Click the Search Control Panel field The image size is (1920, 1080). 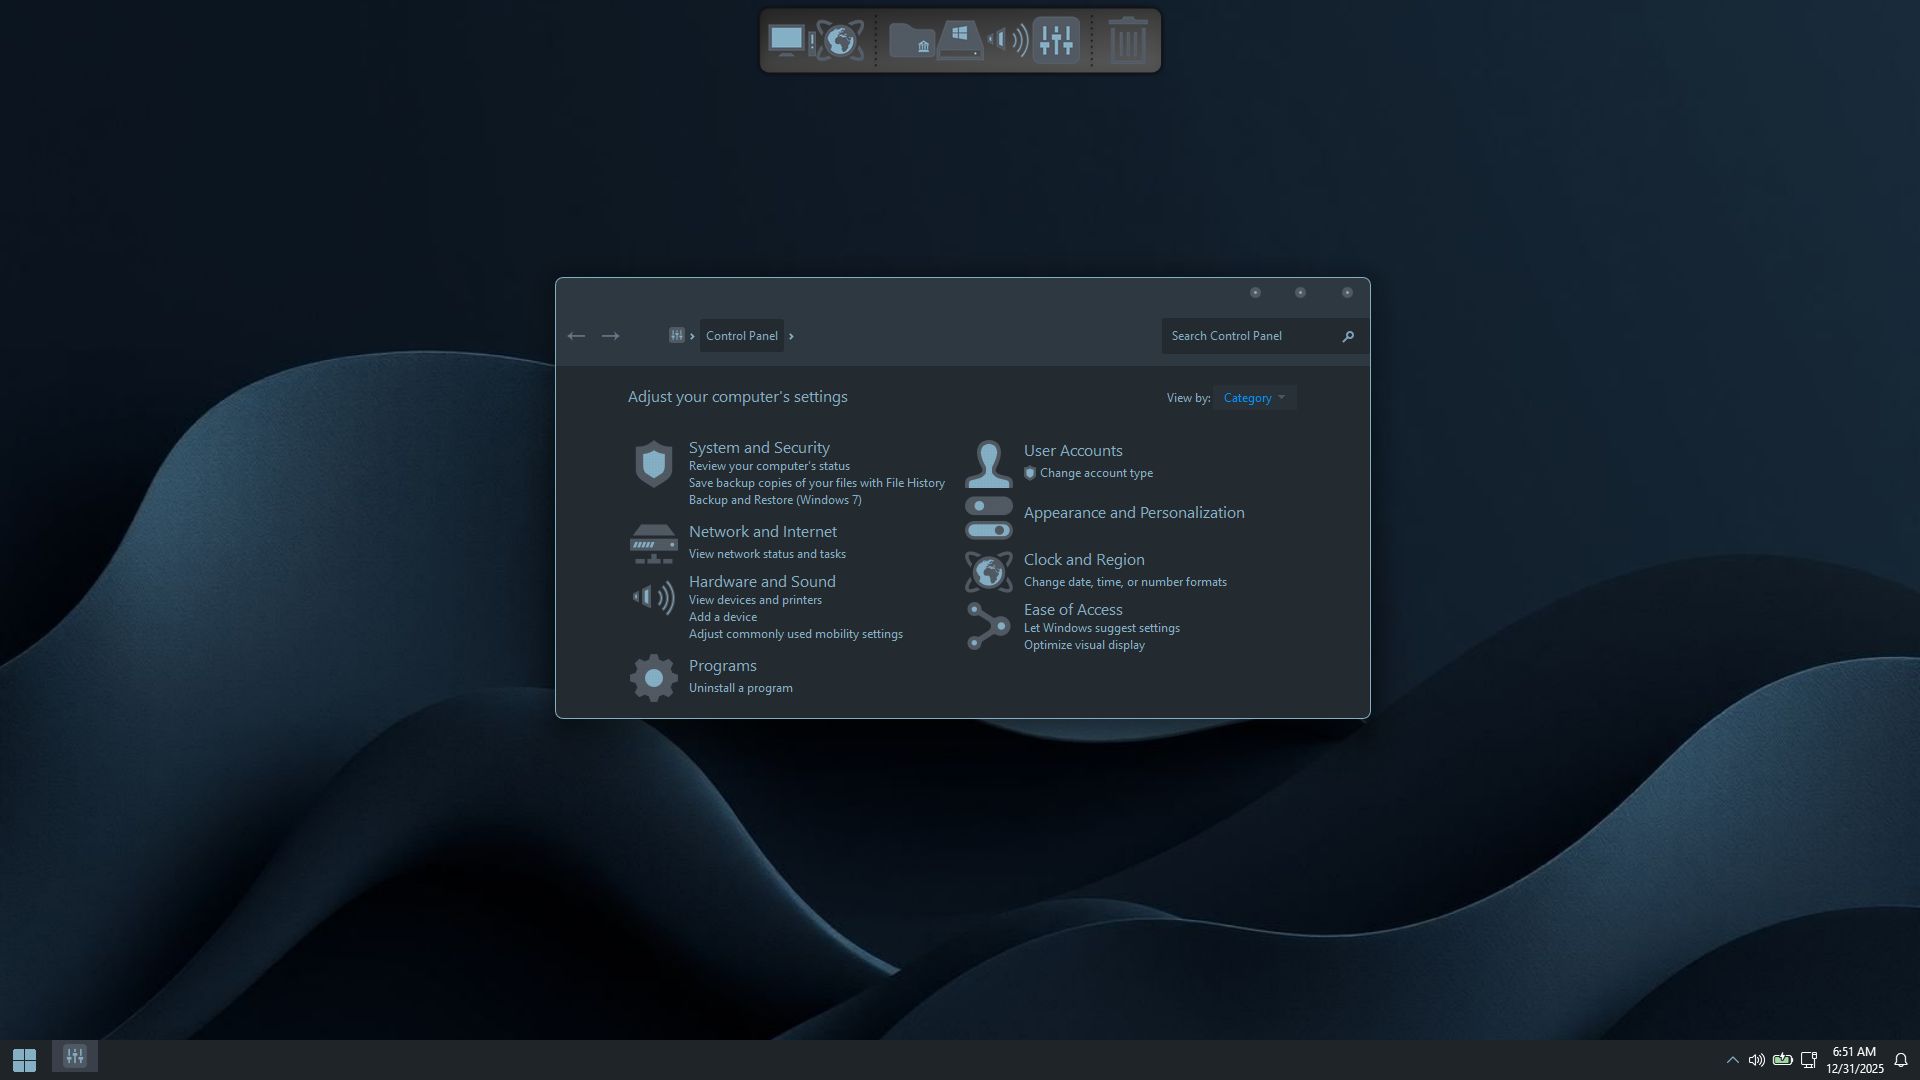click(1250, 336)
